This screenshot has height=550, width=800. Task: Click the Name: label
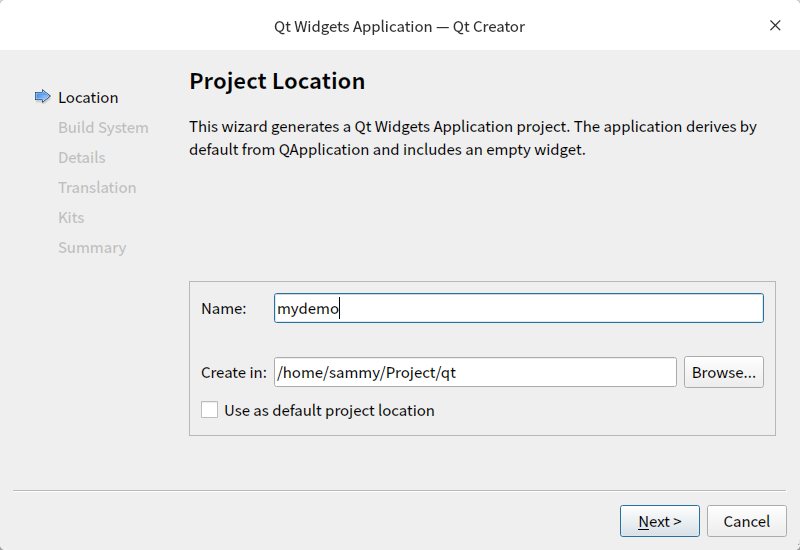[224, 309]
